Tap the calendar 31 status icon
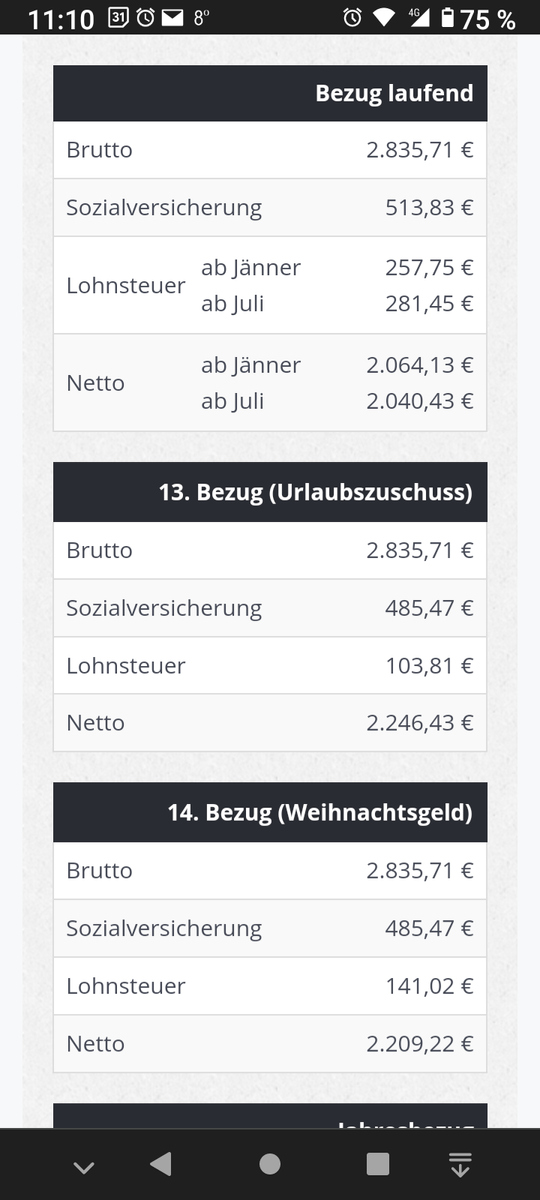The image size is (540, 1200). (x=116, y=17)
